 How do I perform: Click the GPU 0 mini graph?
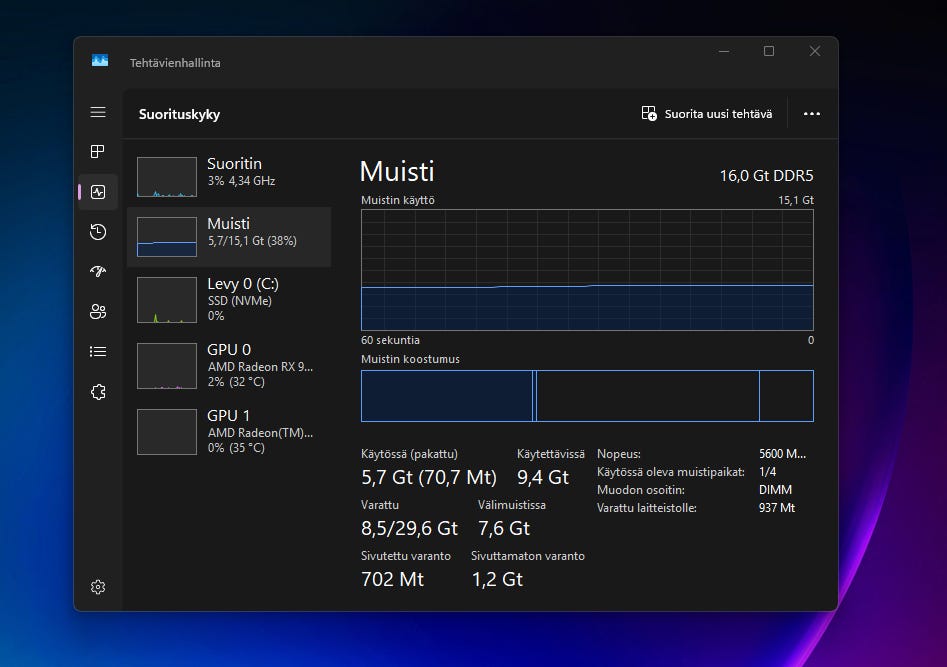[167, 366]
